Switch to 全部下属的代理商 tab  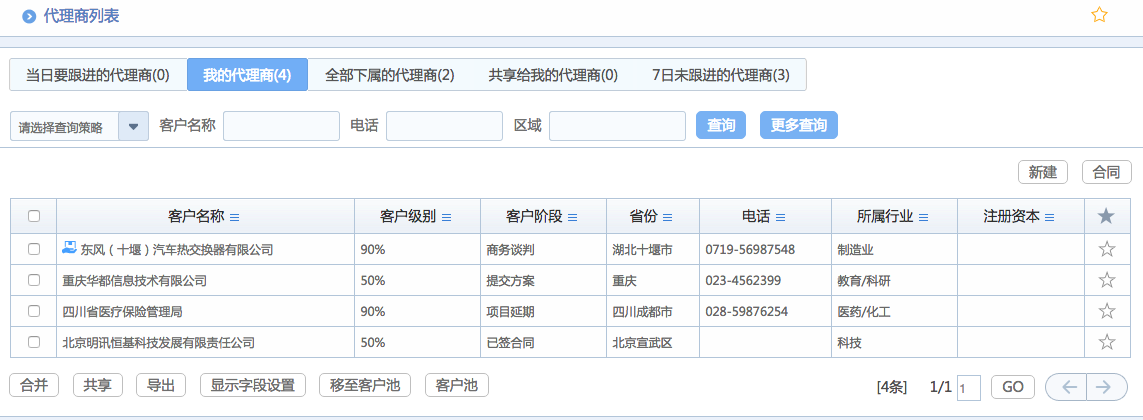[390, 75]
